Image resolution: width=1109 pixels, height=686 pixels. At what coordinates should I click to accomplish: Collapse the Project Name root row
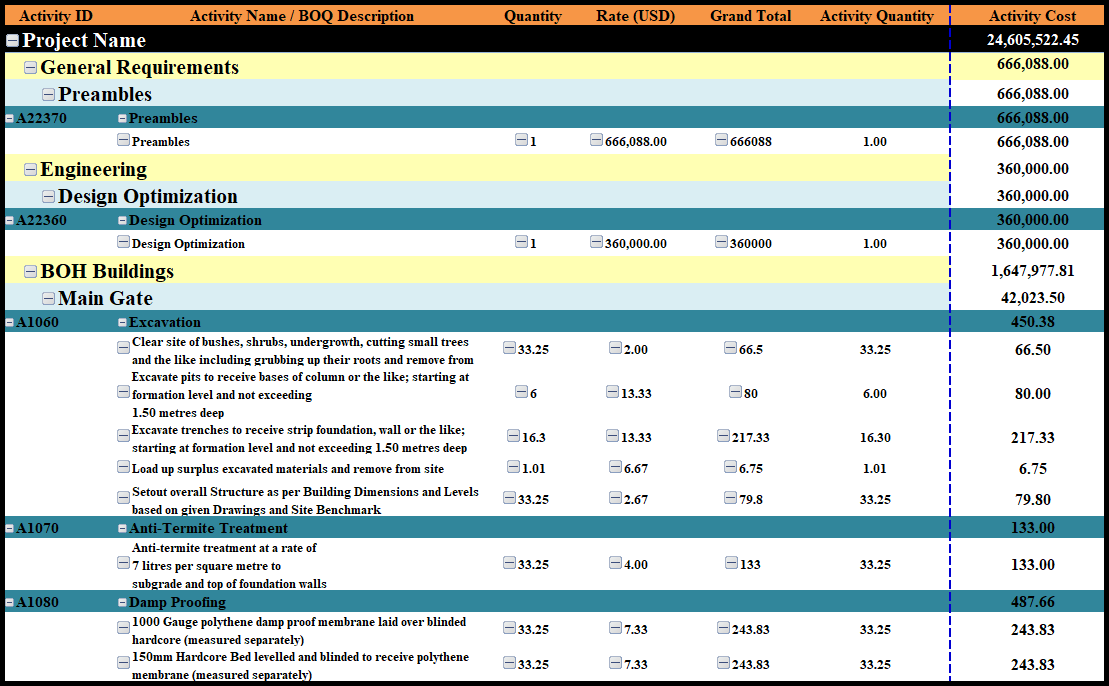pyautogui.click(x=12, y=41)
